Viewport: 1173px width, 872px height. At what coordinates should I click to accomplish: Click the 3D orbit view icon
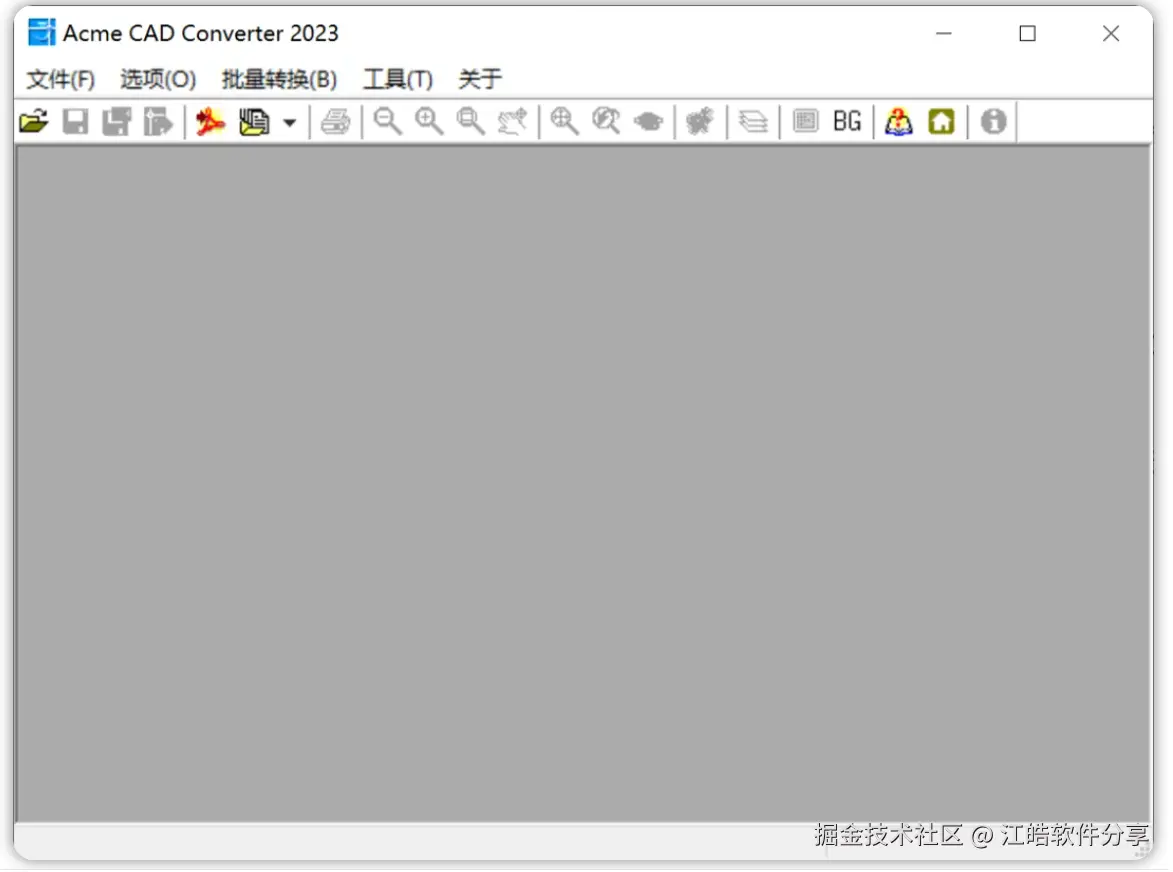click(x=648, y=121)
